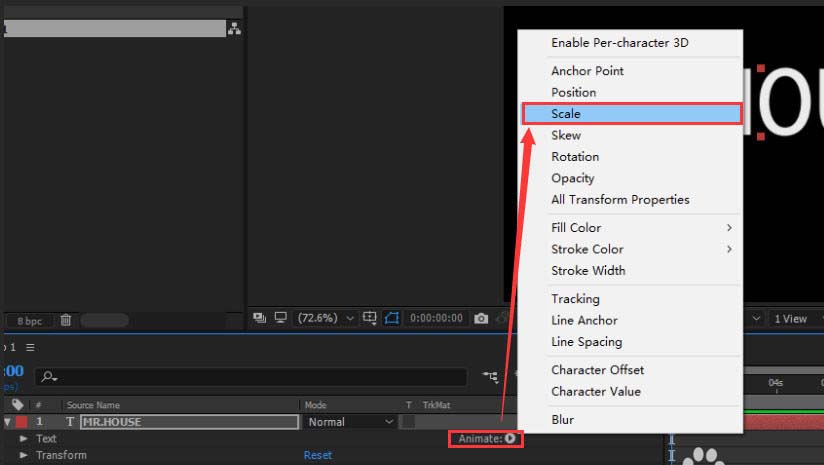Click the Mode column header
The width and height of the screenshot is (824, 465).
(x=315, y=405)
